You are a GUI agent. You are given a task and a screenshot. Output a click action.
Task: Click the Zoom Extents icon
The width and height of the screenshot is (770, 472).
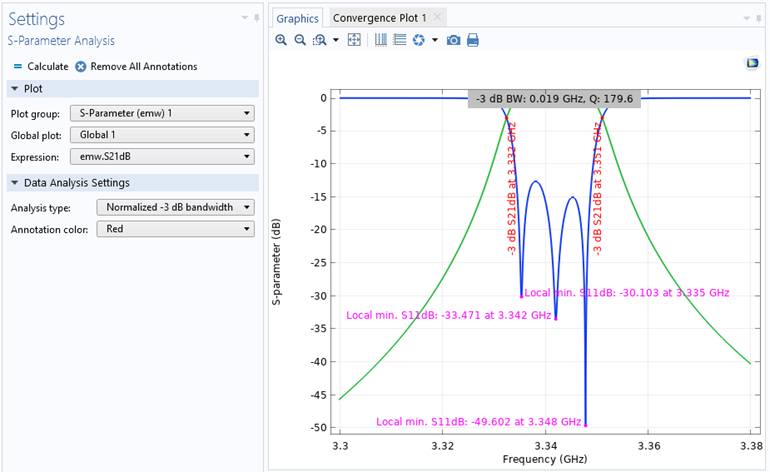click(353, 40)
